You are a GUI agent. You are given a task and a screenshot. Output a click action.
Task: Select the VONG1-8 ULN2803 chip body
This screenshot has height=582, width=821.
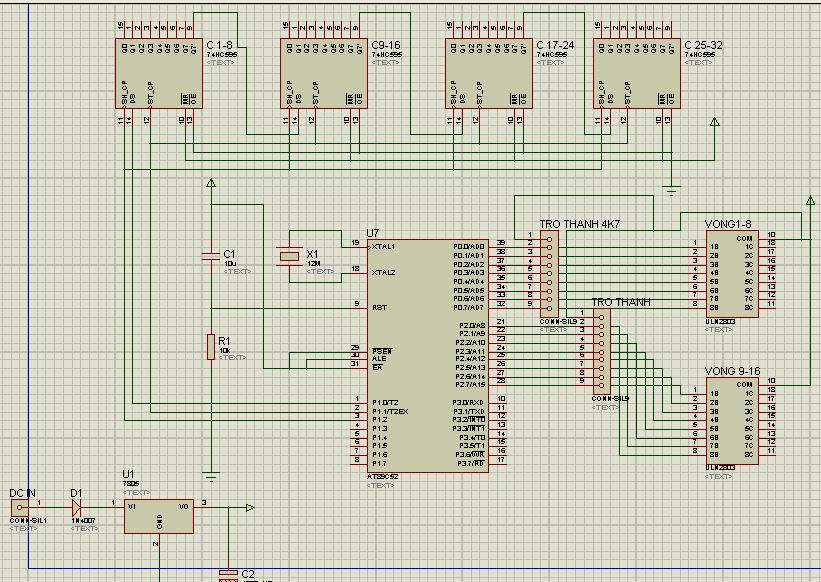pos(732,274)
